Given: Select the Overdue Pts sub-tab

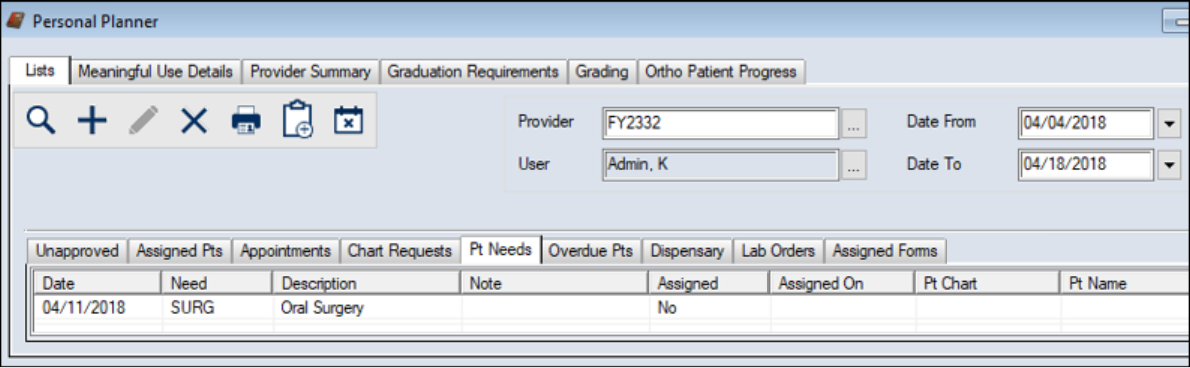Looking at the screenshot, I should (592, 251).
